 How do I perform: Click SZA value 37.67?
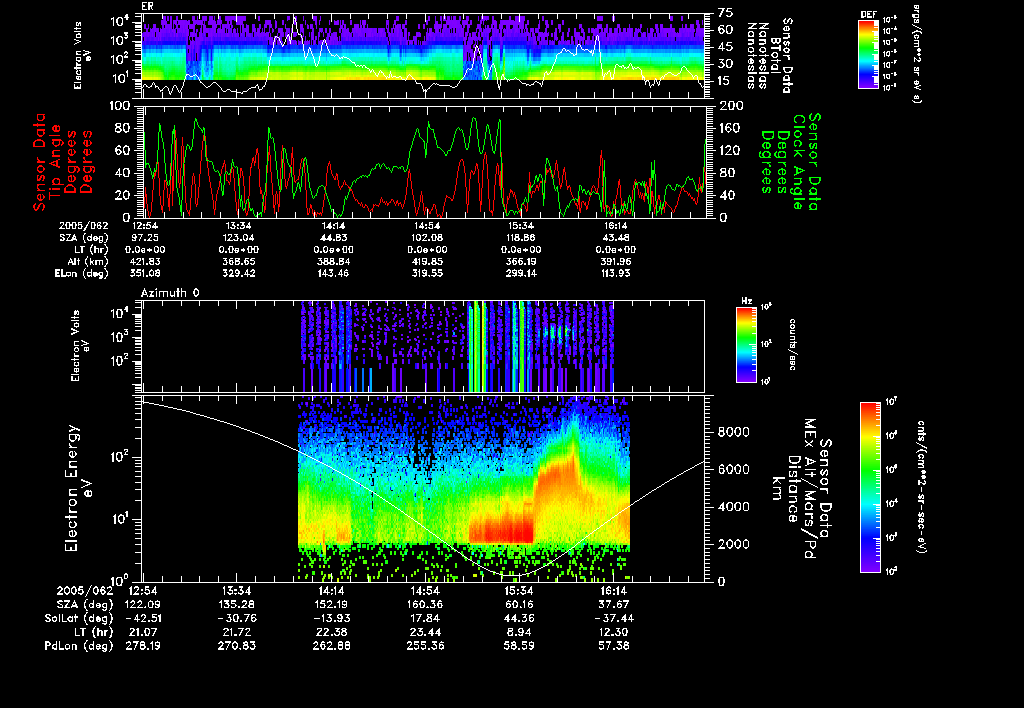pos(613,604)
